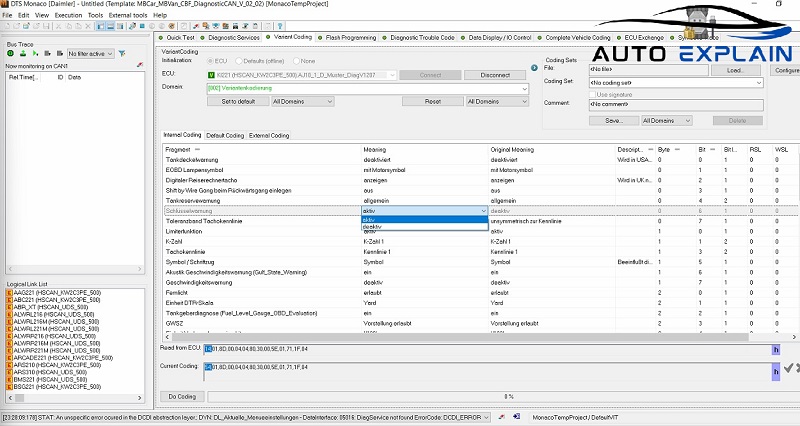This screenshot has height=426, width=800.
Task: Click the funnel filter icon in Bus Trace
Action: pos(122,52)
